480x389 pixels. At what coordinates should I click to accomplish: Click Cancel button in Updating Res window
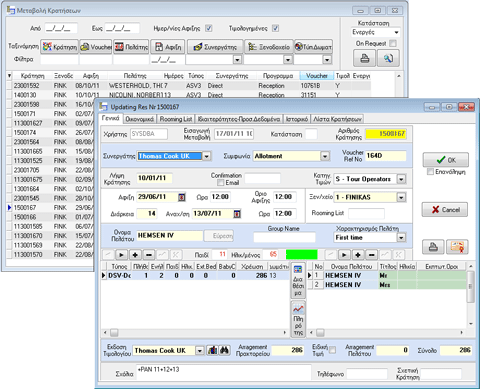tap(445, 210)
